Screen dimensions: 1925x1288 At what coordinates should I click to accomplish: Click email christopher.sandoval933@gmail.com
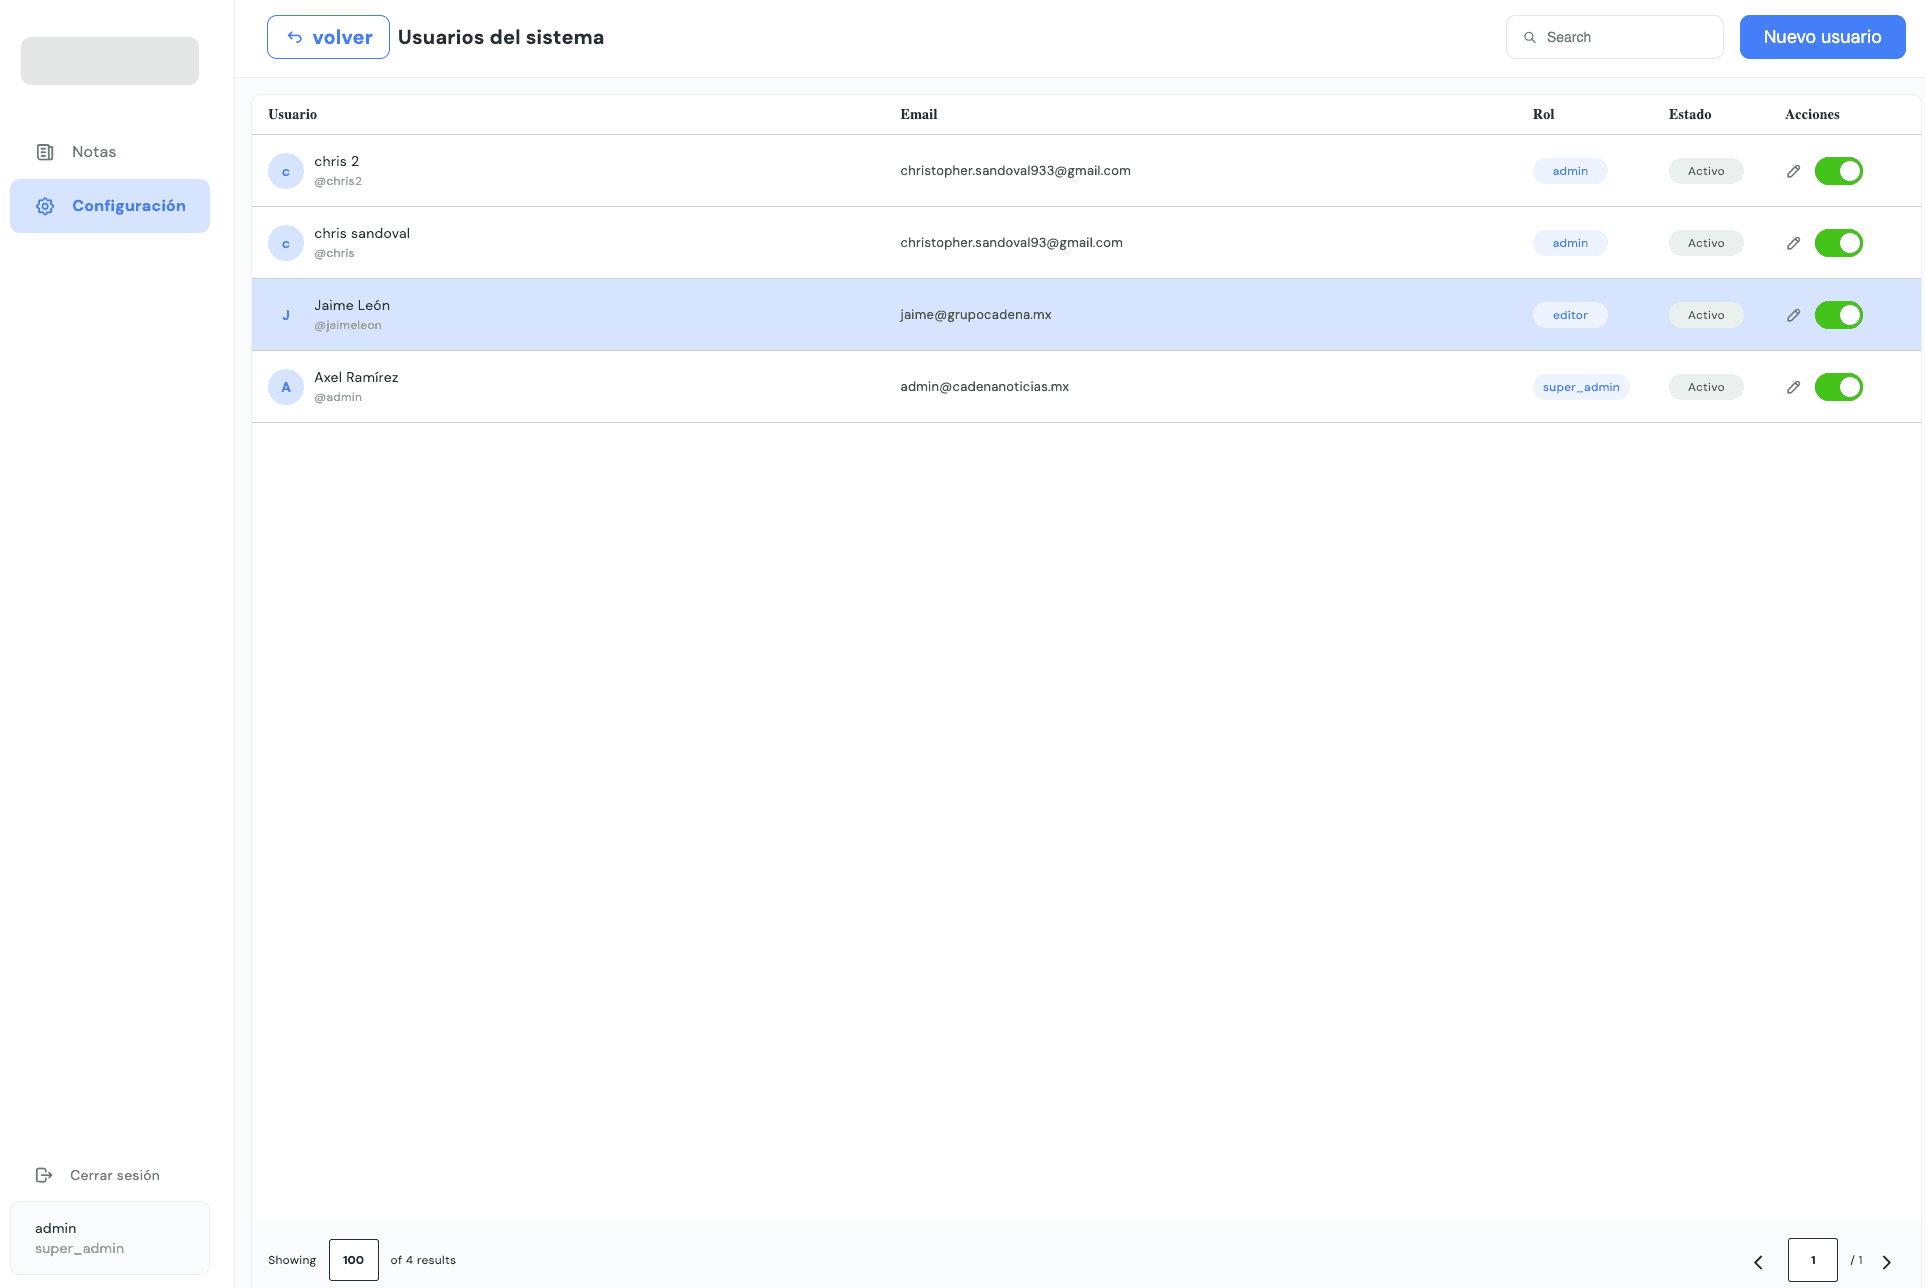pos(1015,171)
